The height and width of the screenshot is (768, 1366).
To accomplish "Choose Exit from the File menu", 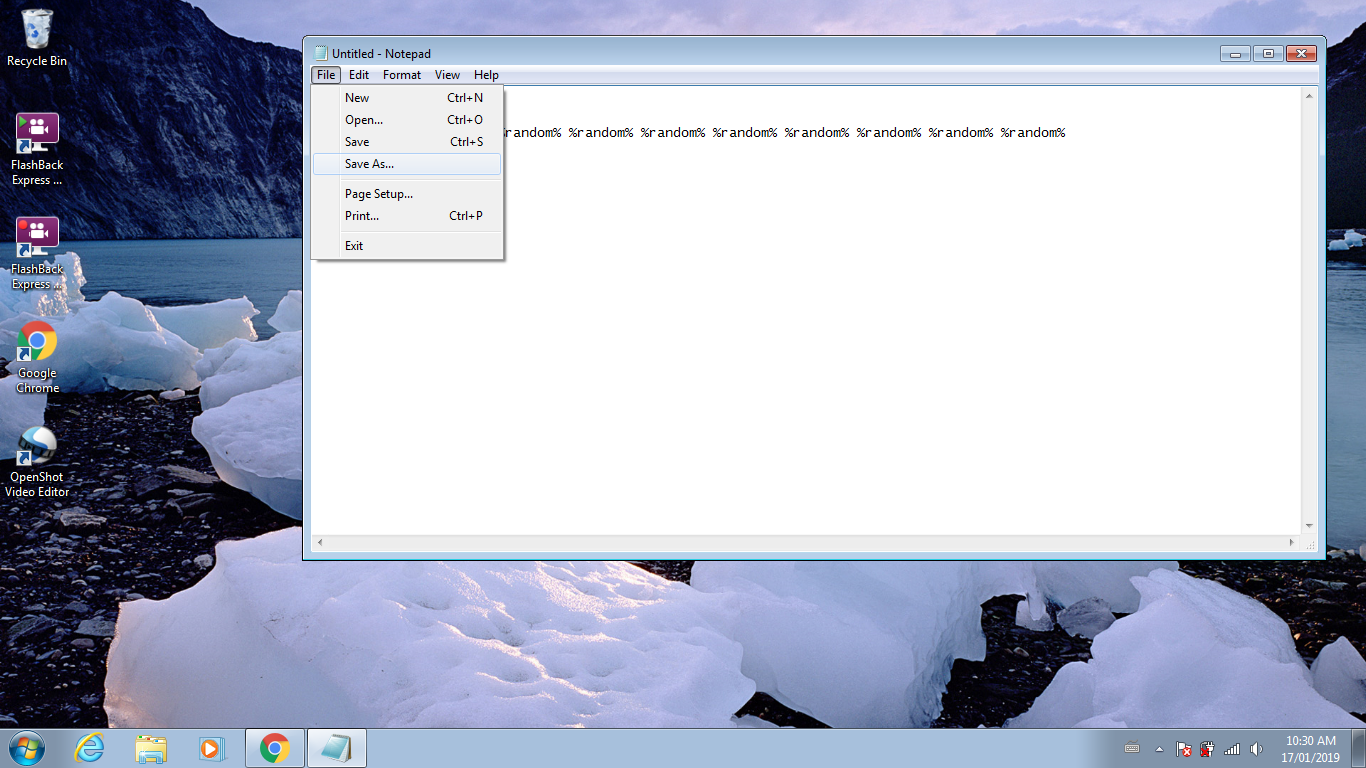I will click(407, 246).
